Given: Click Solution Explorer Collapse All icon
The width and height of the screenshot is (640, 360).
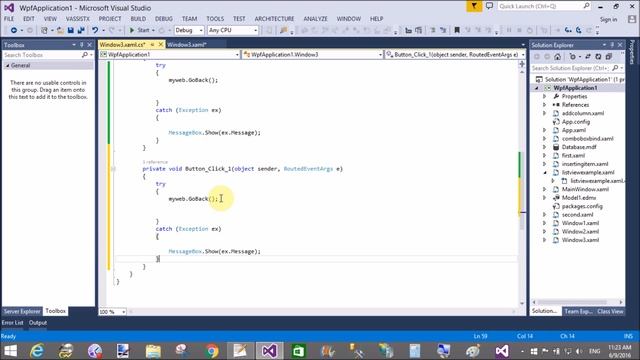Looking at the screenshot, I should tap(609, 57).
